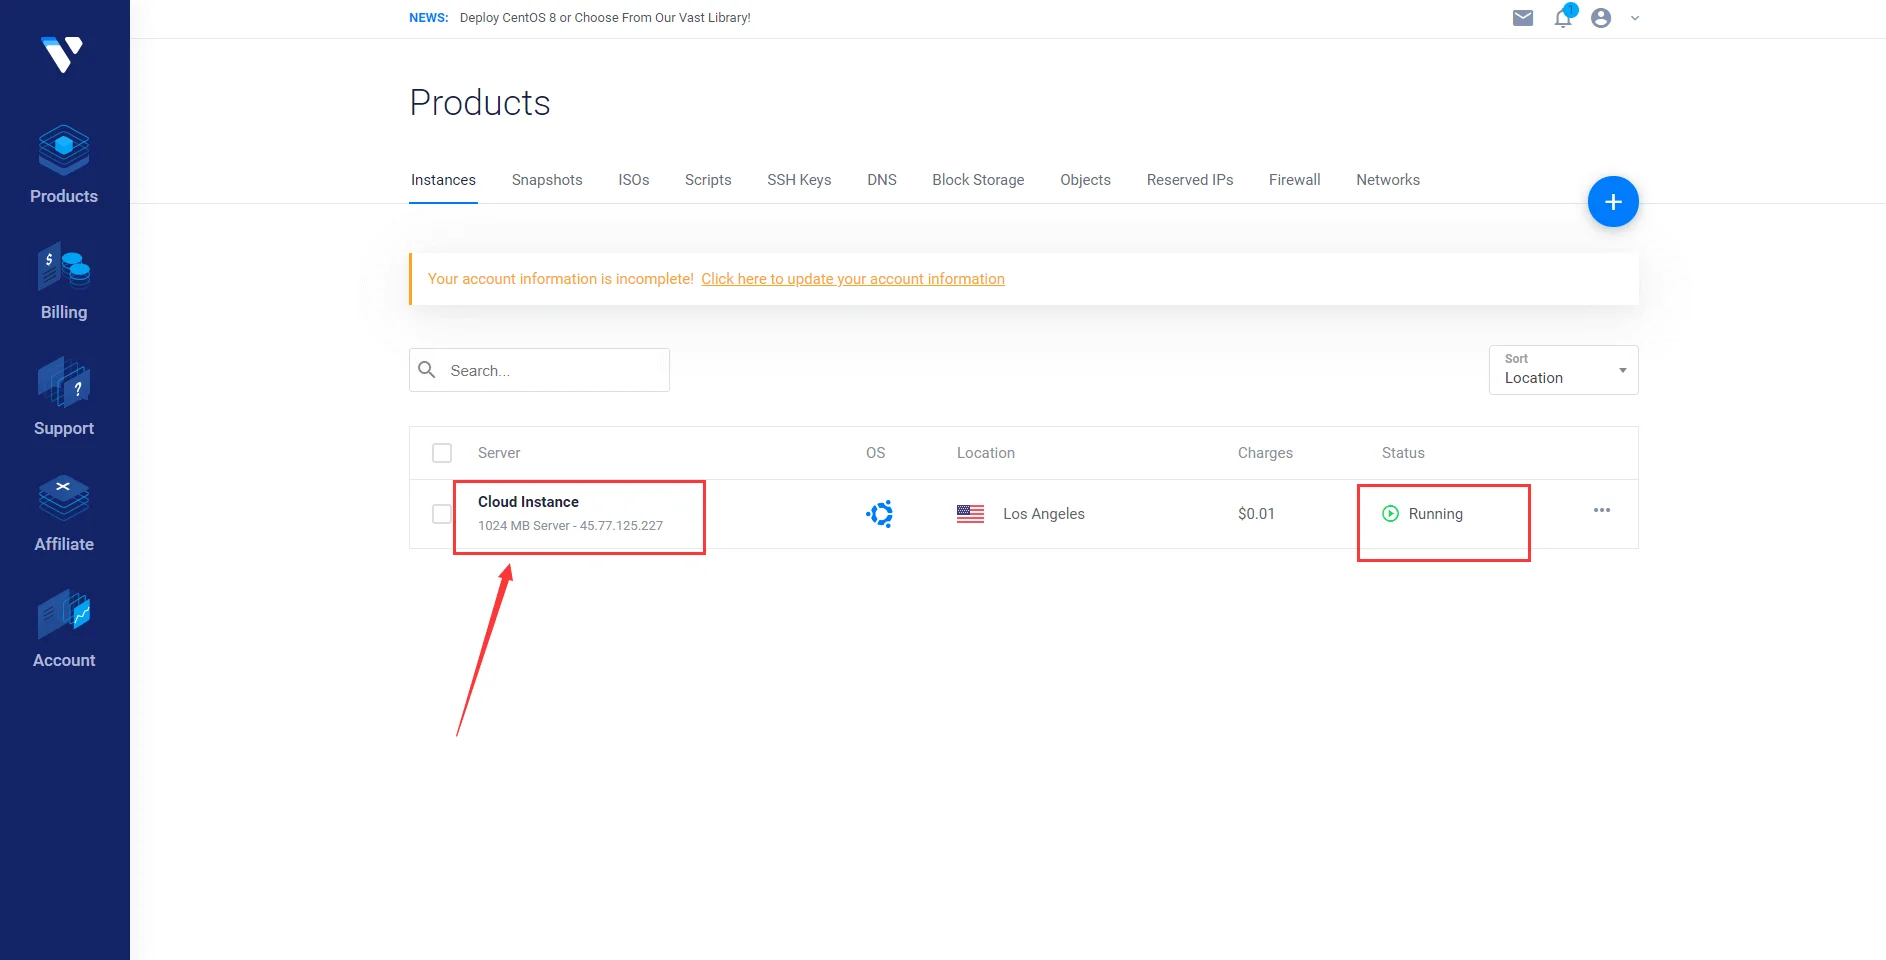This screenshot has height=960, width=1886.
Task: Open Products section in sidebar
Action: click(64, 165)
